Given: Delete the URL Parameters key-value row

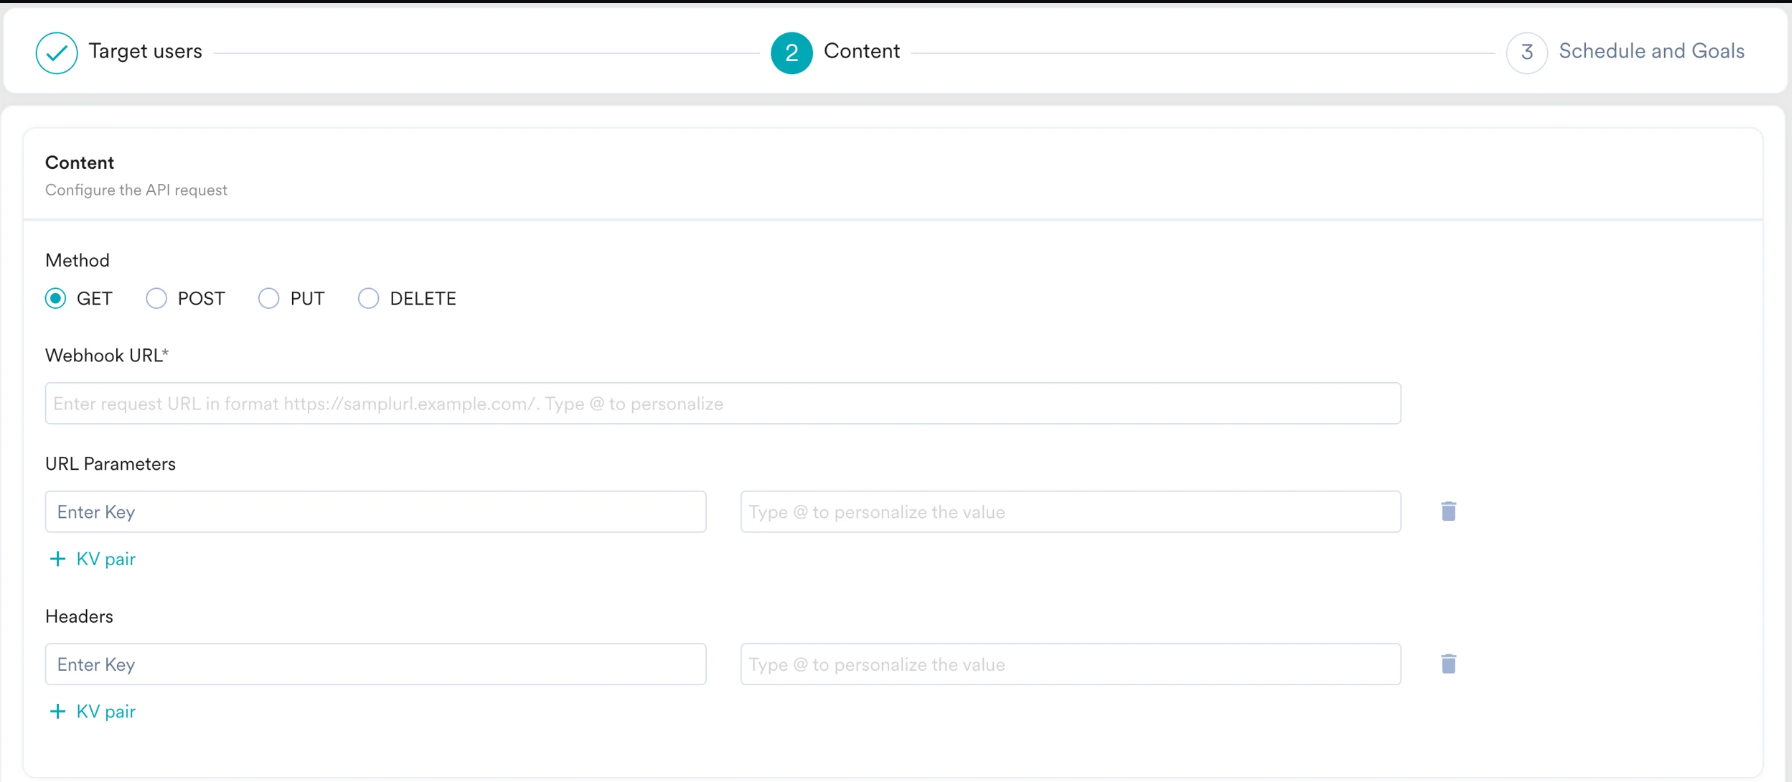Looking at the screenshot, I should pos(1448,511).
